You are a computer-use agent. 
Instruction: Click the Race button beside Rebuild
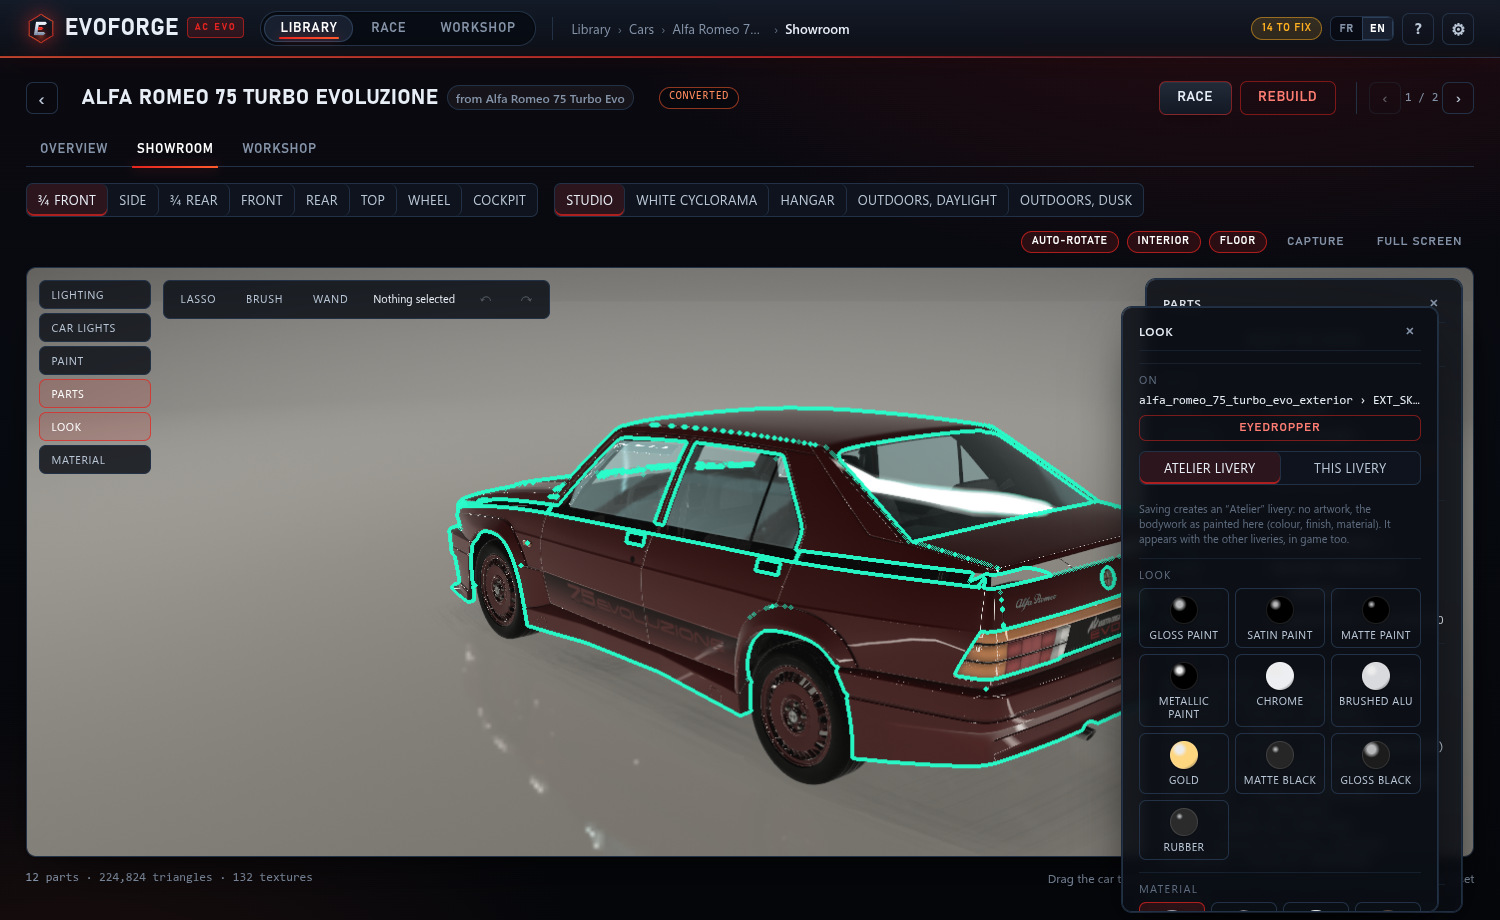(x=1195, y=98)
